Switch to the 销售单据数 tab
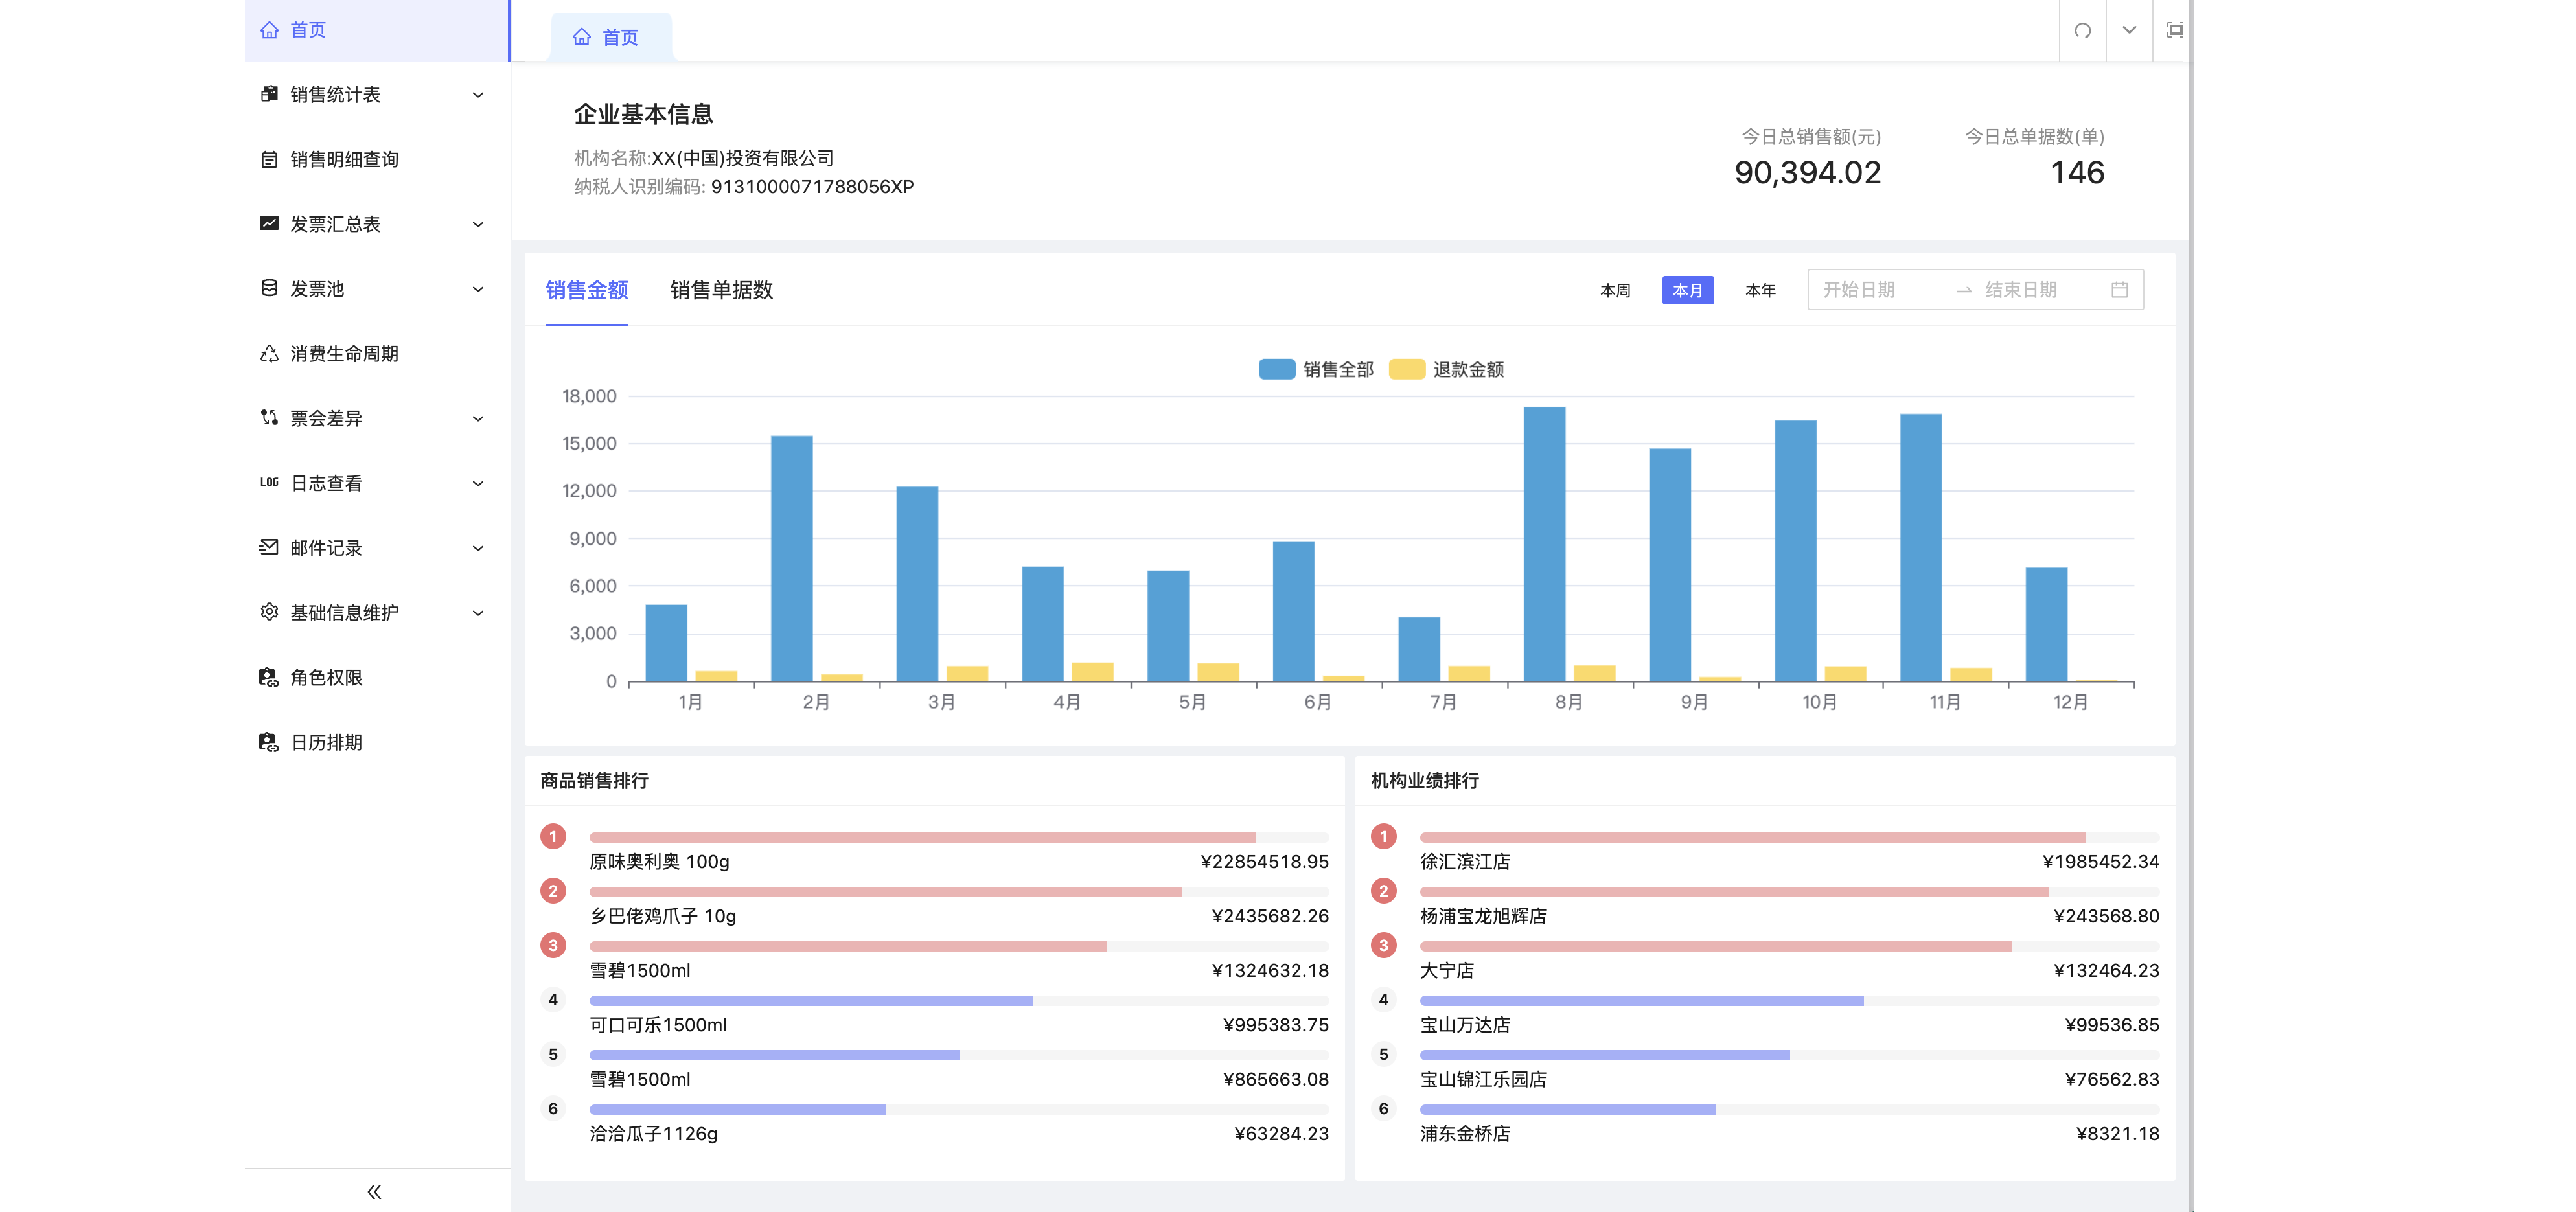 pos(721,290)
